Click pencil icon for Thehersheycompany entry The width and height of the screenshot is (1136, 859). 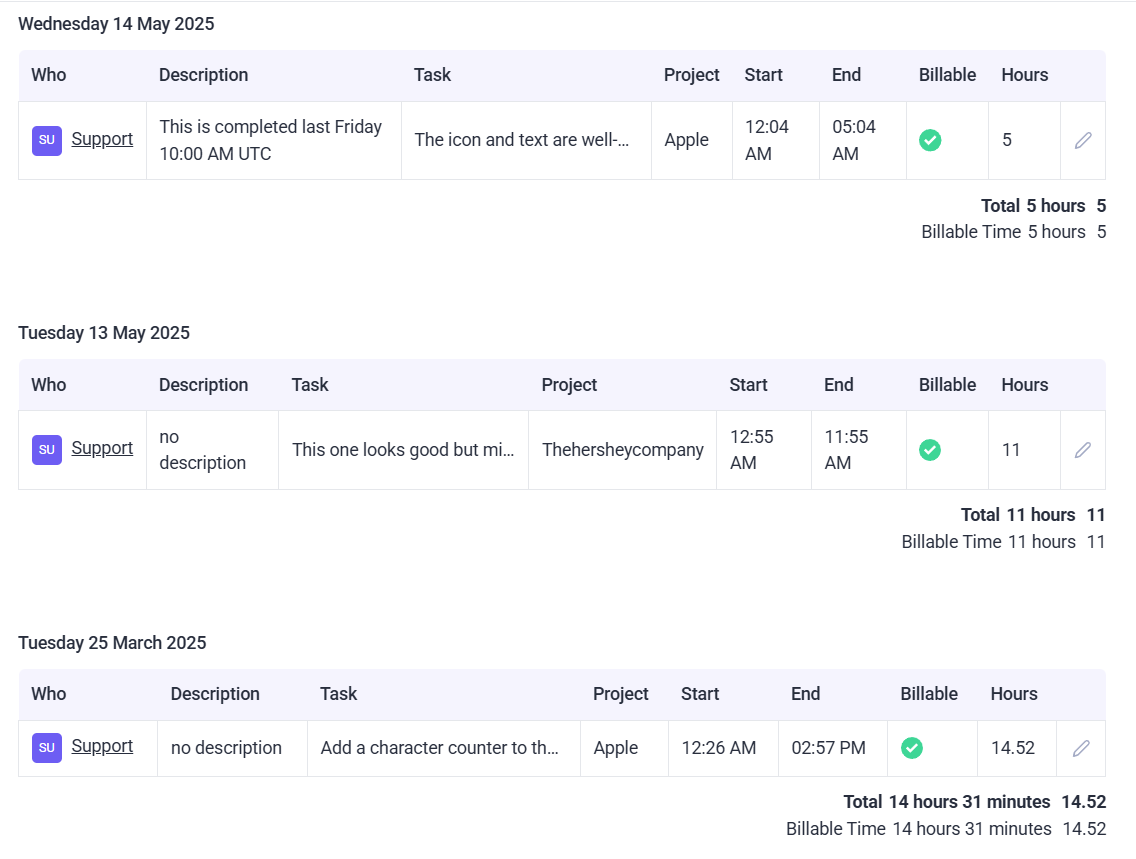point(1083,450)
